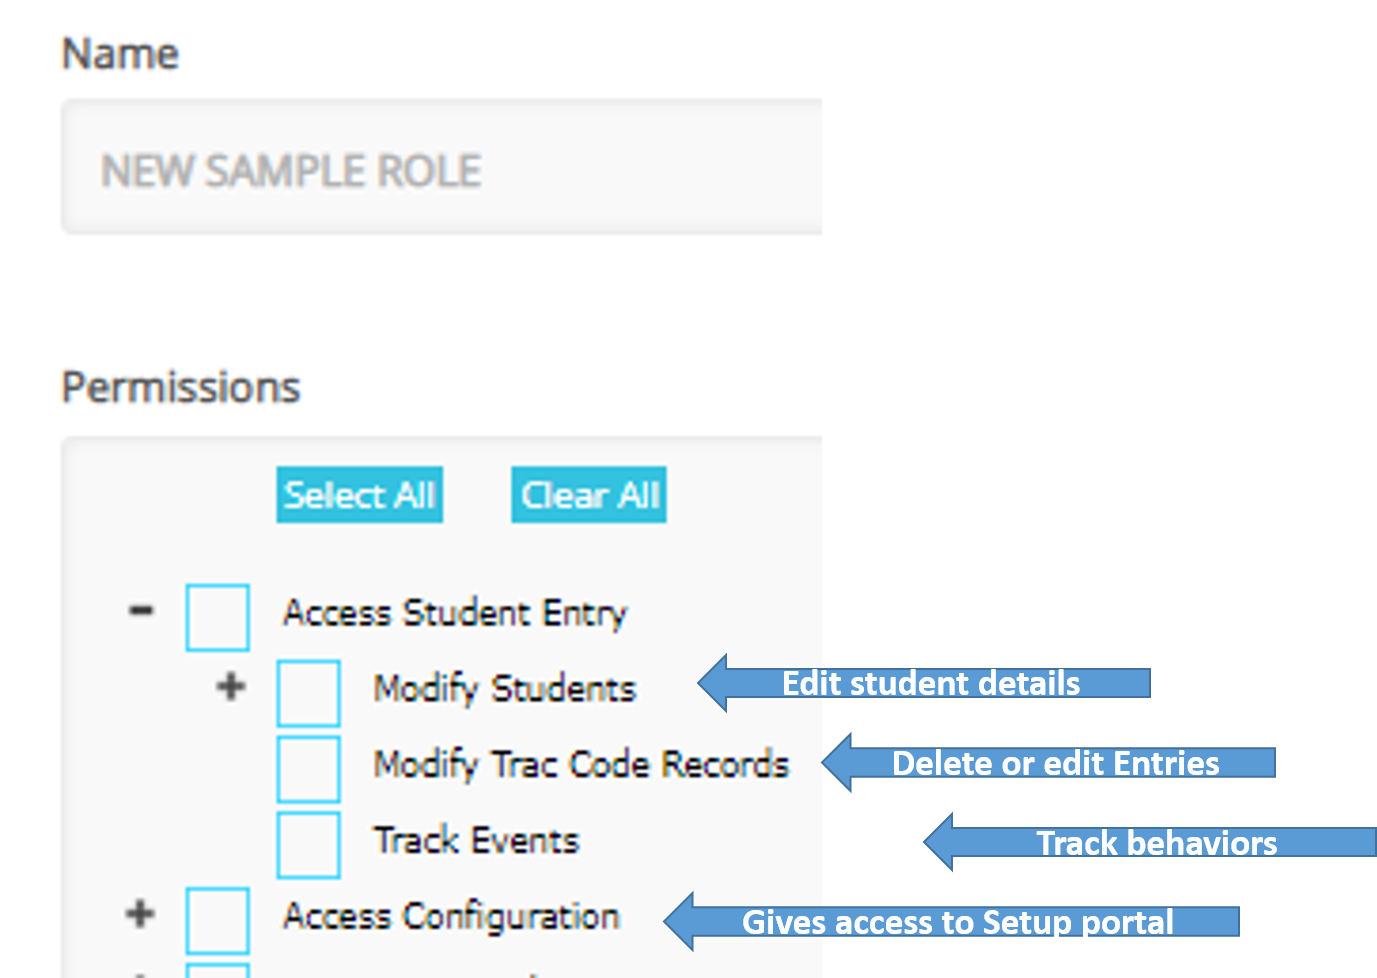Collapse the Access Student Entry node
The image size is (1377, 978).
click(x=141, y=610)
